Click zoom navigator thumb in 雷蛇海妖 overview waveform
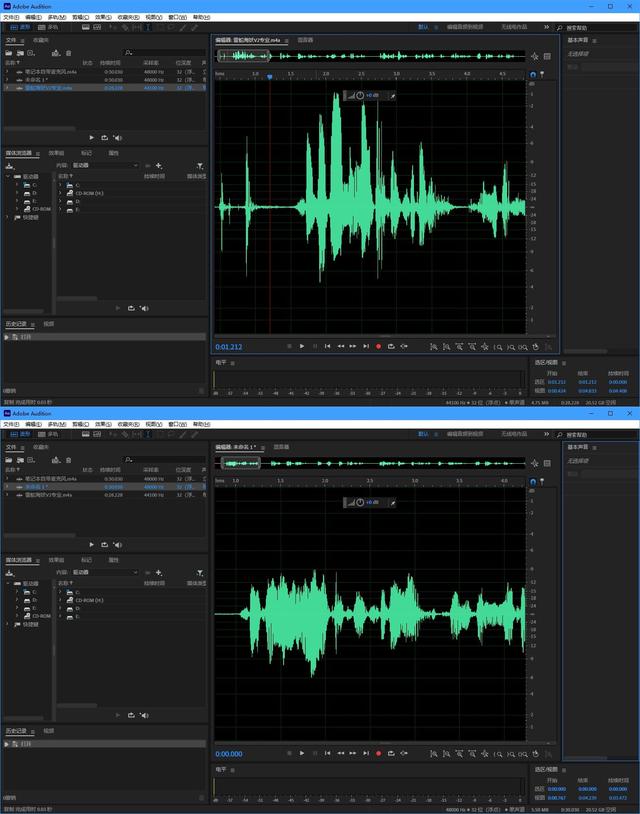 (x=244, y=56)
